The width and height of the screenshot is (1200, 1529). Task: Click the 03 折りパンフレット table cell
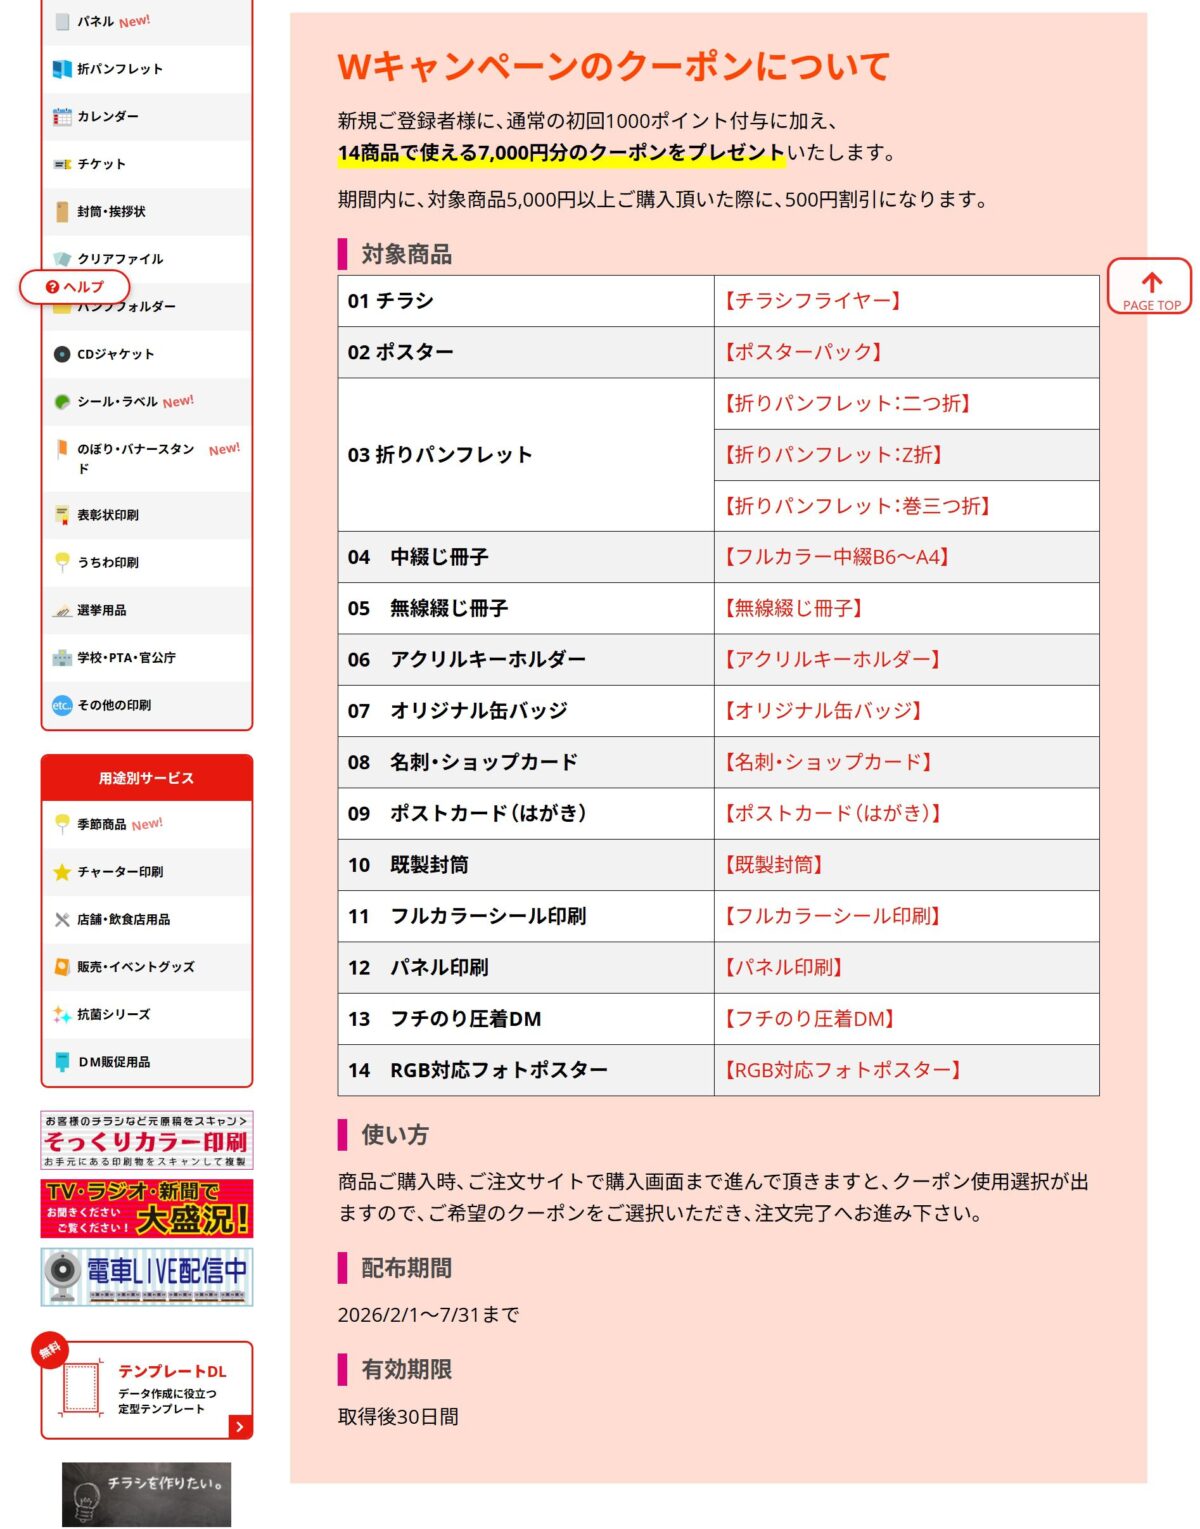(526, 454)
